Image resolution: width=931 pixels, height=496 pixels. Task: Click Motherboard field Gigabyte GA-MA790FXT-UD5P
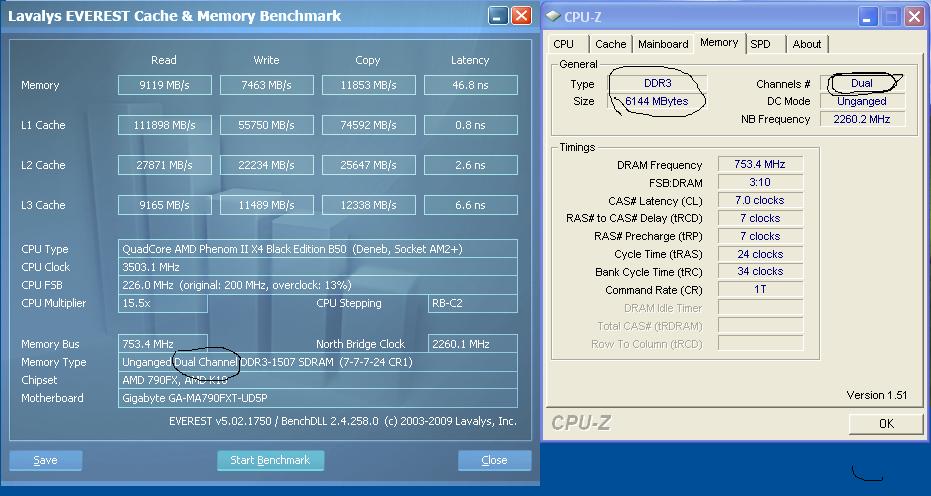click(318, 398)
